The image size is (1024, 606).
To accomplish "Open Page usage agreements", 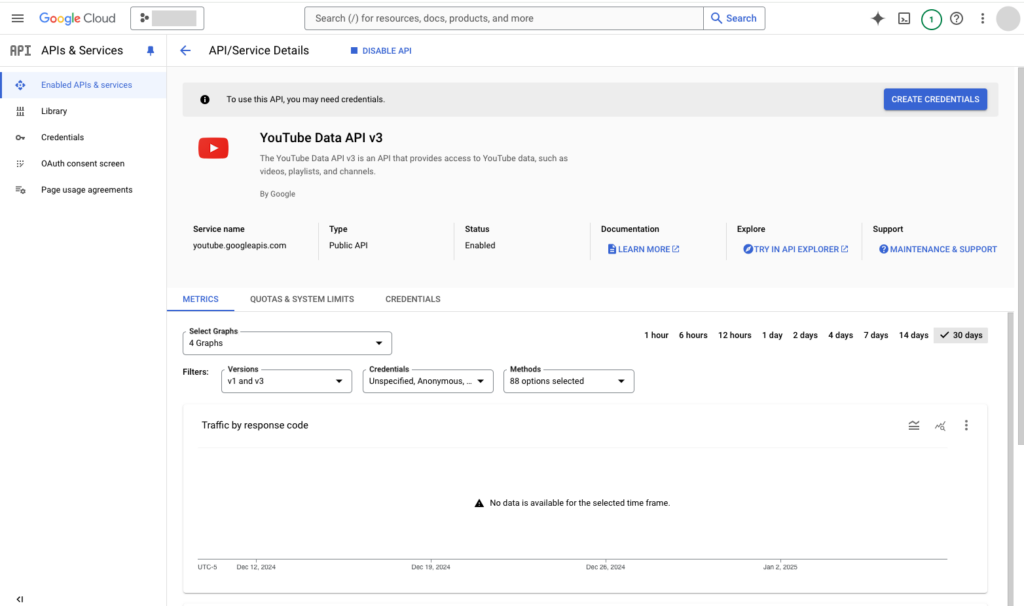I will click(84, 189).
